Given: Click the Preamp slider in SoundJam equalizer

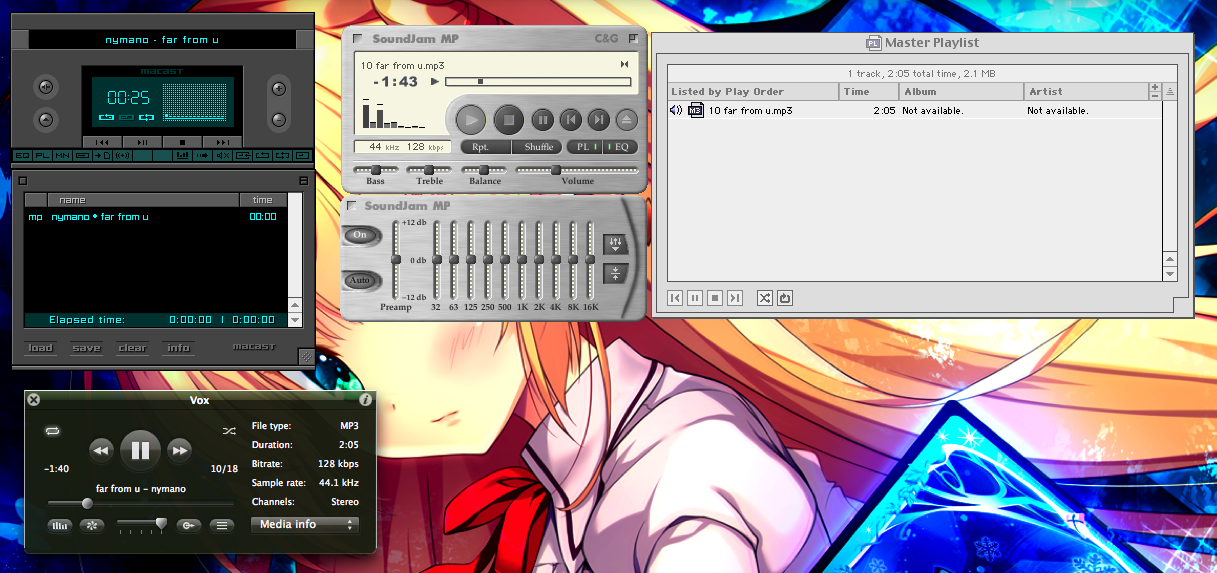Looking at the screenshot, I should tap(395, 260).
